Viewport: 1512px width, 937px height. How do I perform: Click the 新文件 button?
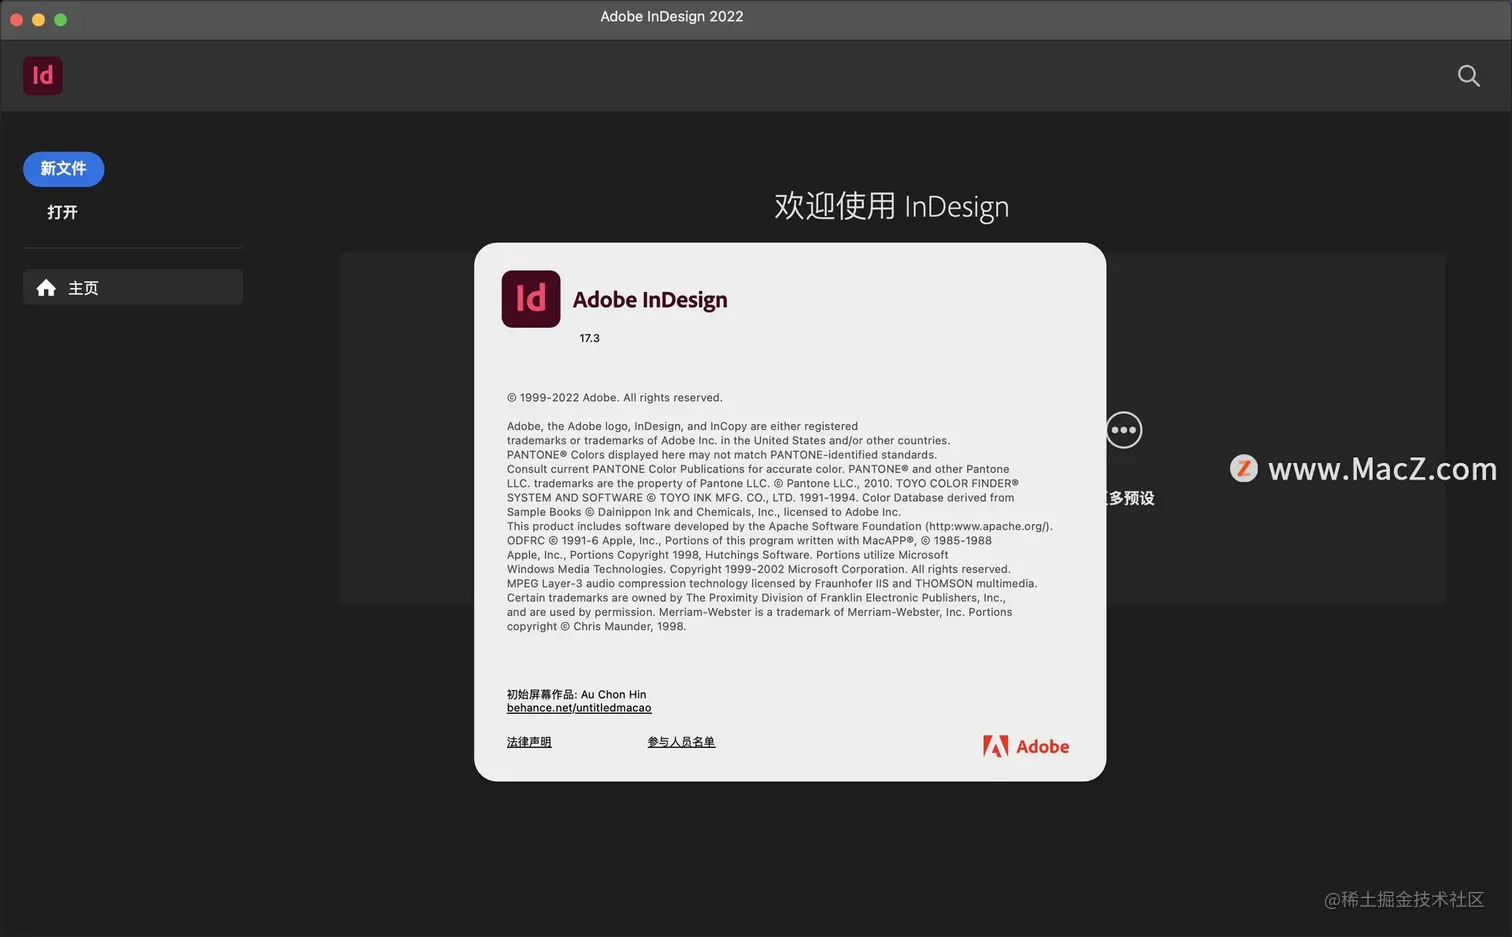click(64, 169)
